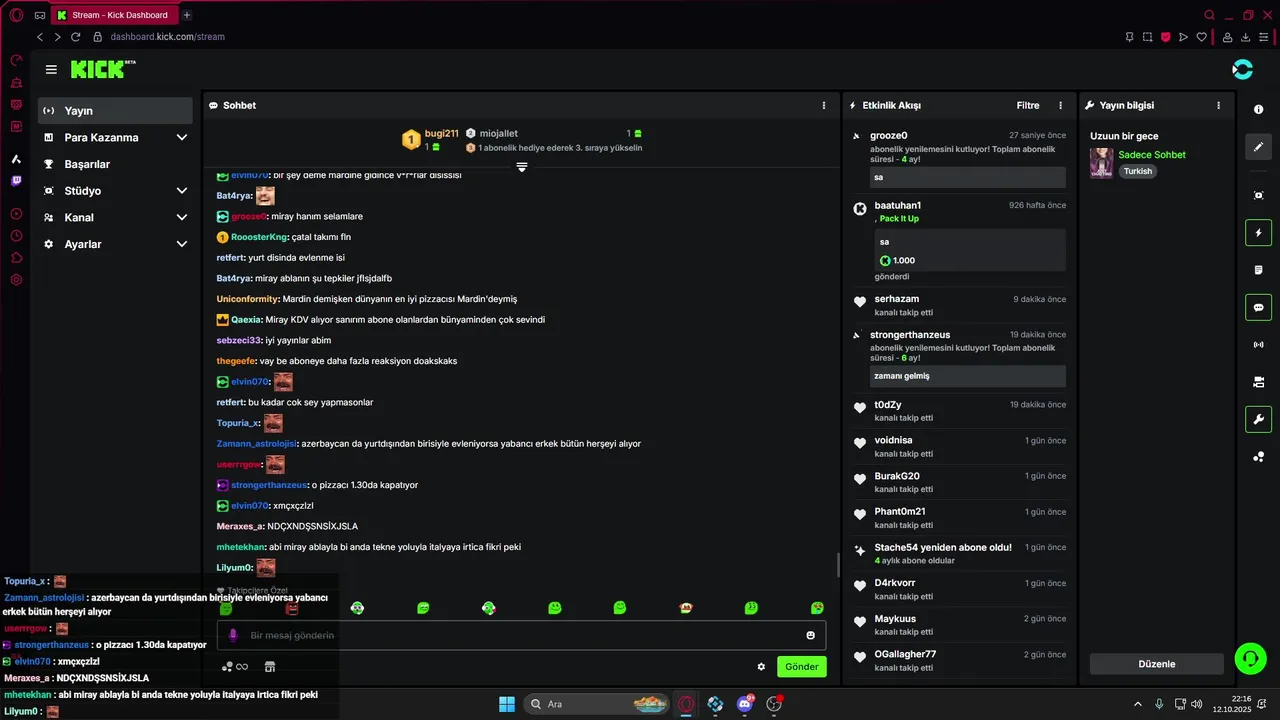The height and width of the screenshot is (720, 1280).
Task: Open Opera sidebar settings gear
Action: [x=16, y=279]
